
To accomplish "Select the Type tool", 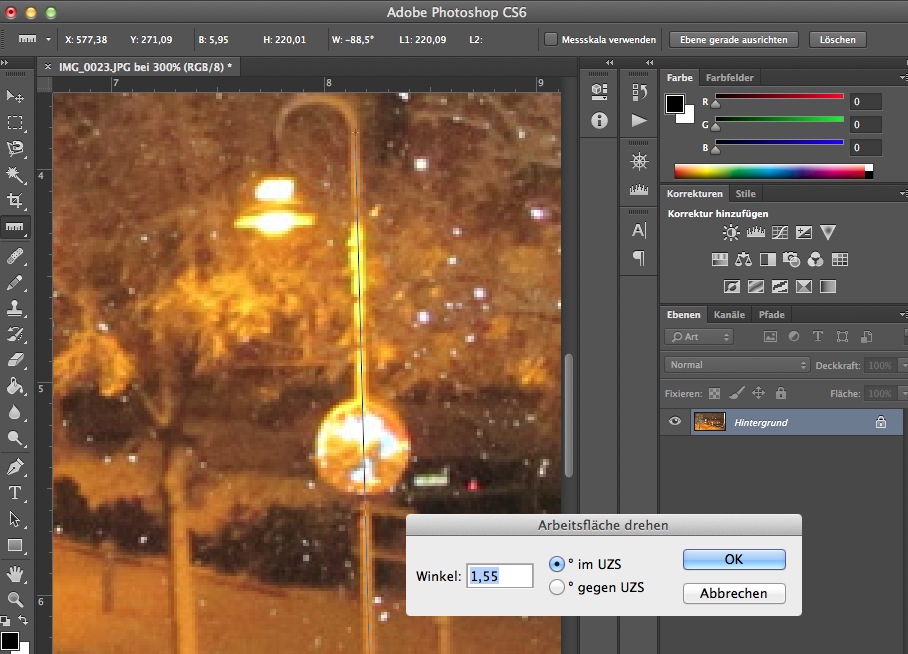I will (x=15, y=493).
